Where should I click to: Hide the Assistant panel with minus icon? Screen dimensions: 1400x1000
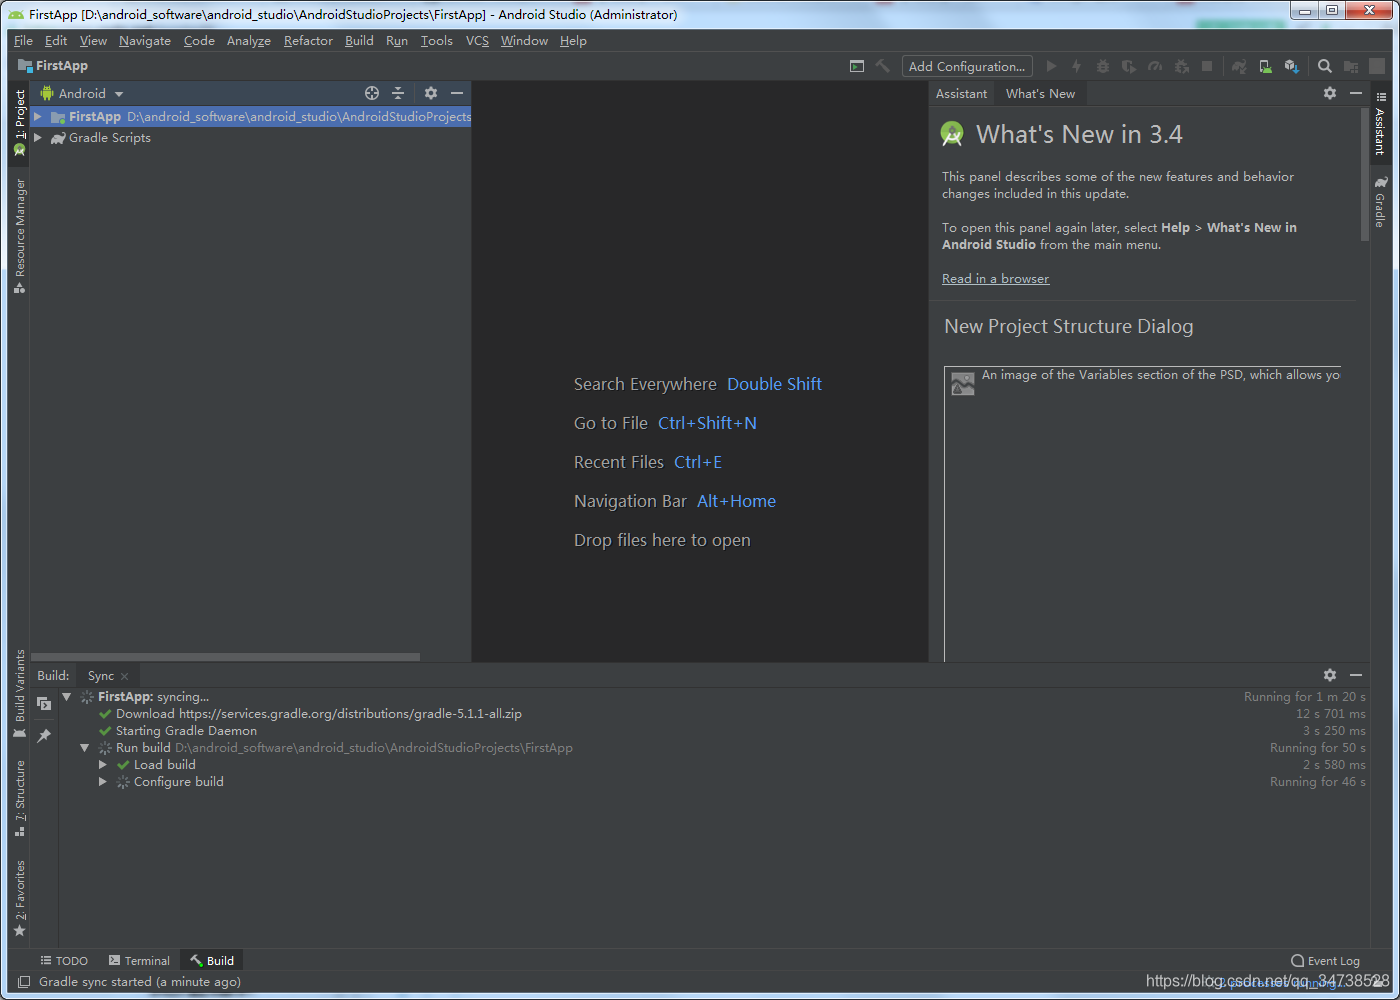[1356, 93]
